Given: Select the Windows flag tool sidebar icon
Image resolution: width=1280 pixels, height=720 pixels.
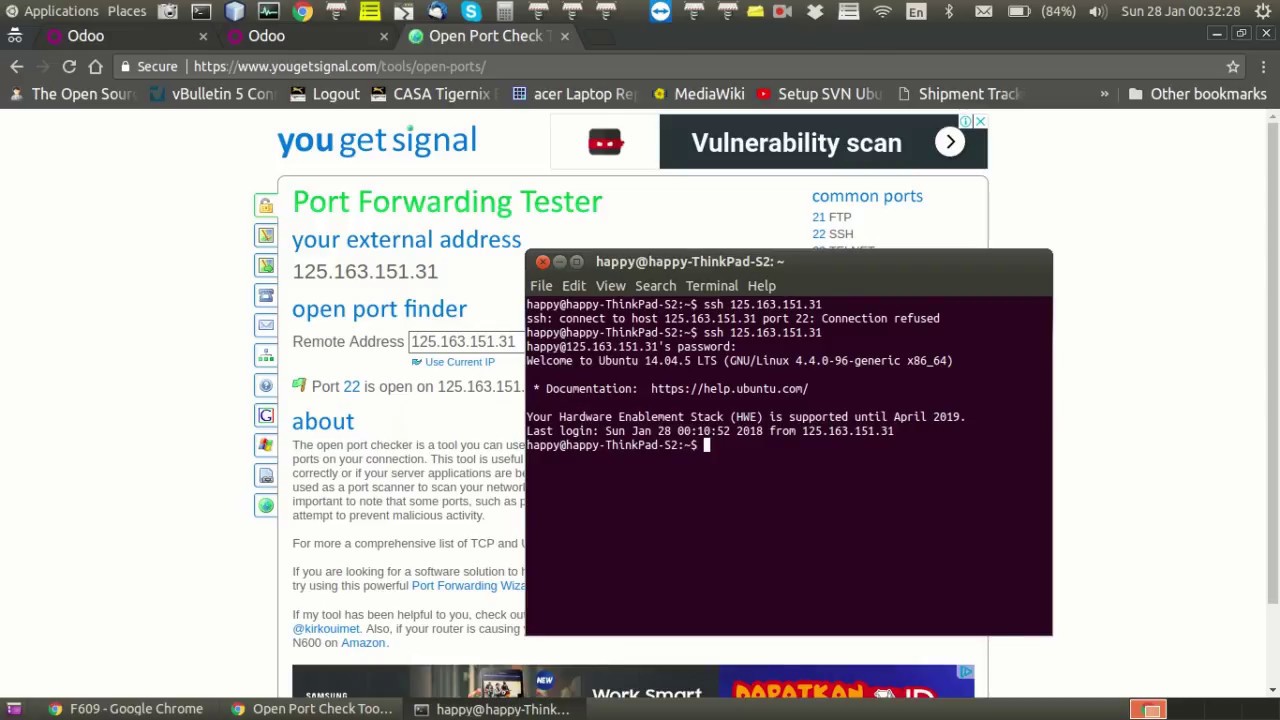Looking at the screenshot, I should [265, 445].
